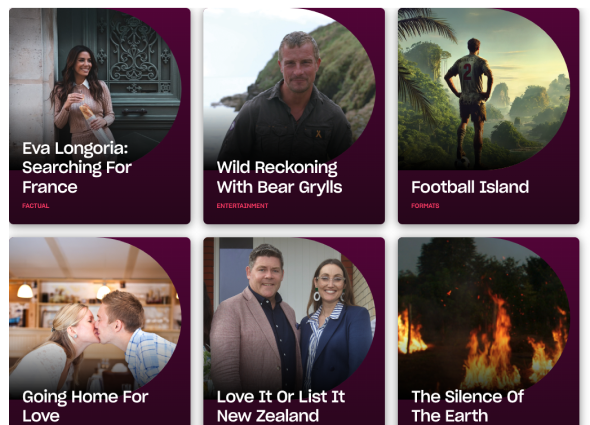
Task: Click the Love It Or List It hosts photo
Action: pos(289,316)
